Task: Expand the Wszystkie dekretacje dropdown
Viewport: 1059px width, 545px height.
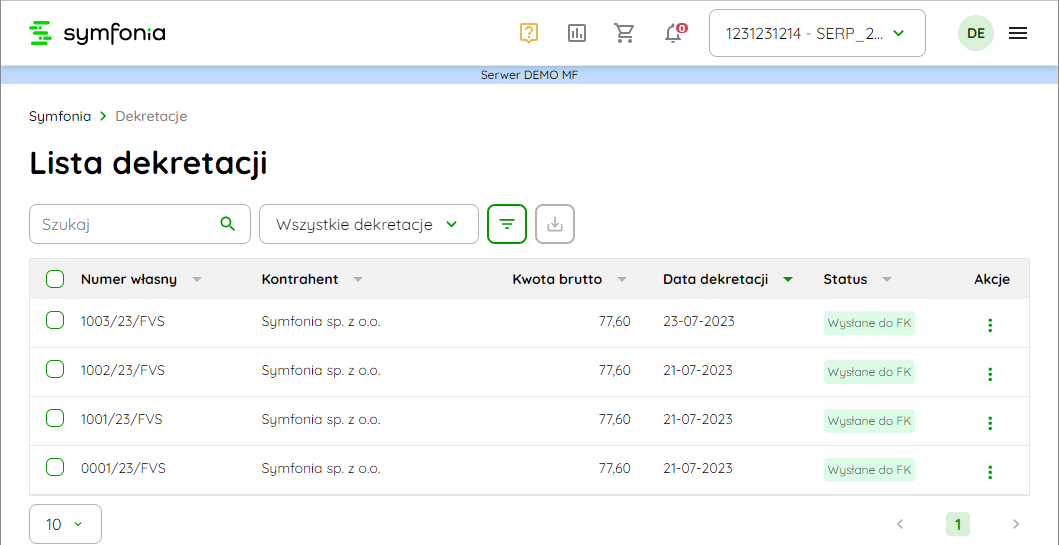Action: (x=369, y=224)
